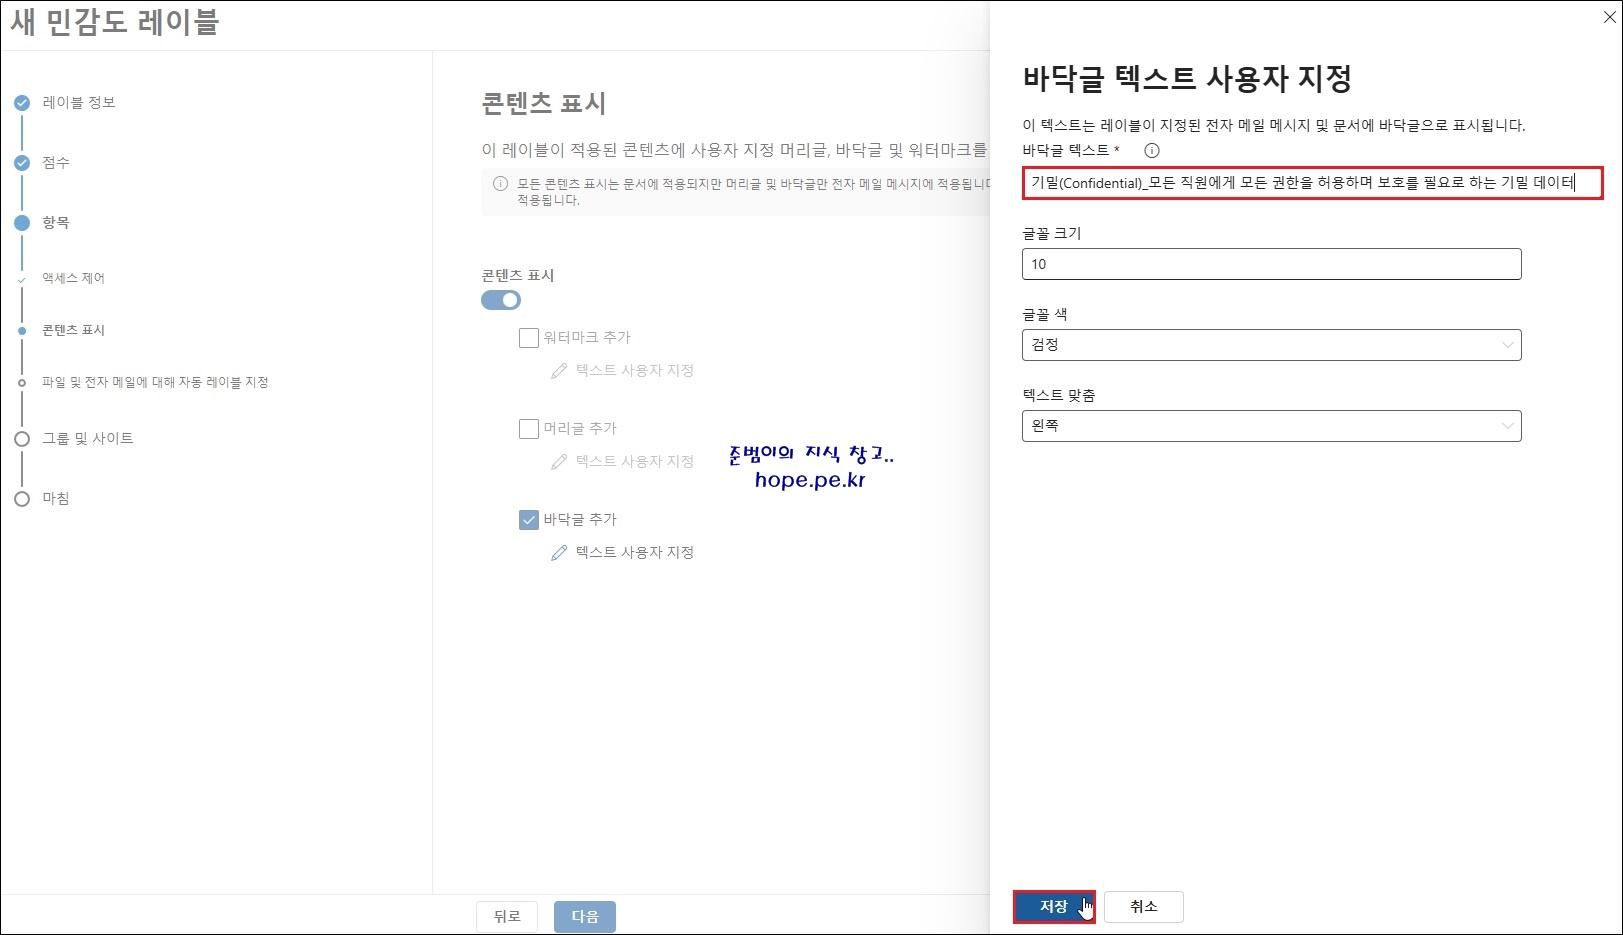The height and width of the screenshot is (935, 1623).
Task: Click the completed 레이블 정보 step circle
Action: tap(22, 103)
